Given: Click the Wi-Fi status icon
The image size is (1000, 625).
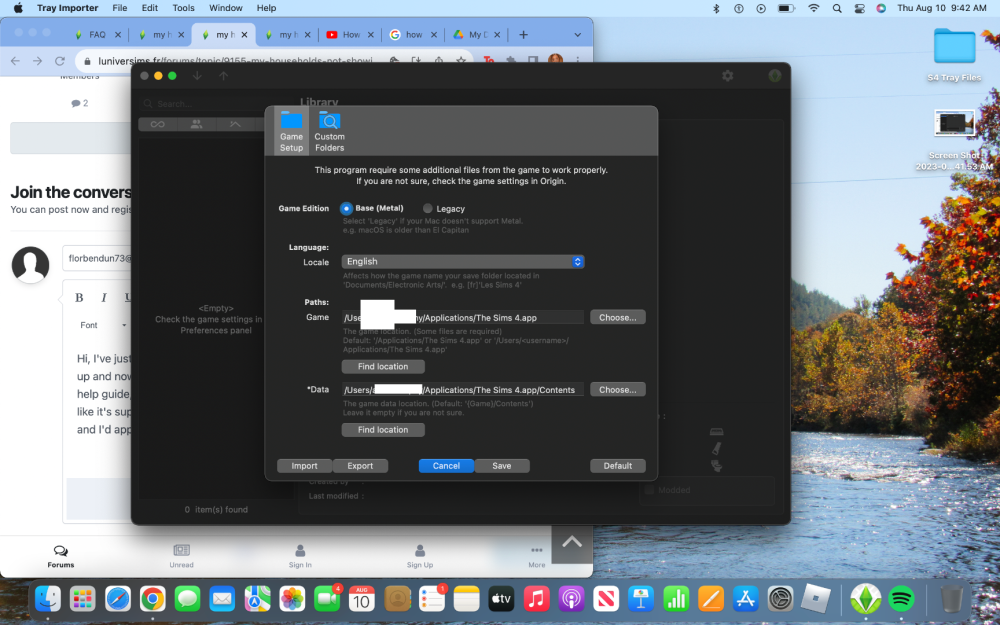Looking at the screenshot, I should pos(813,8).
